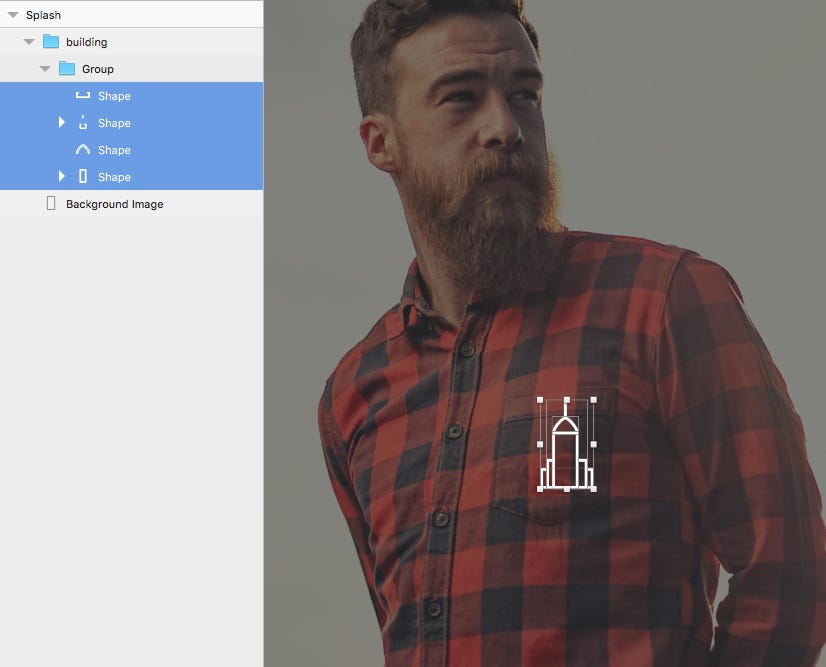Select the Background Image layer name

[114, 204]
